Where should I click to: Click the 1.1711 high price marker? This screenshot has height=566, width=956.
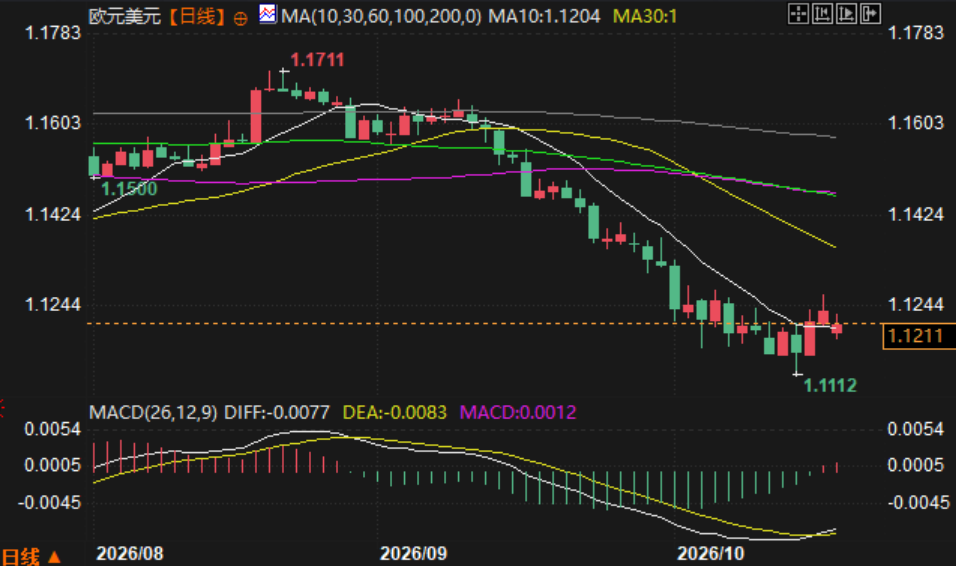click(x=317, y=60)
